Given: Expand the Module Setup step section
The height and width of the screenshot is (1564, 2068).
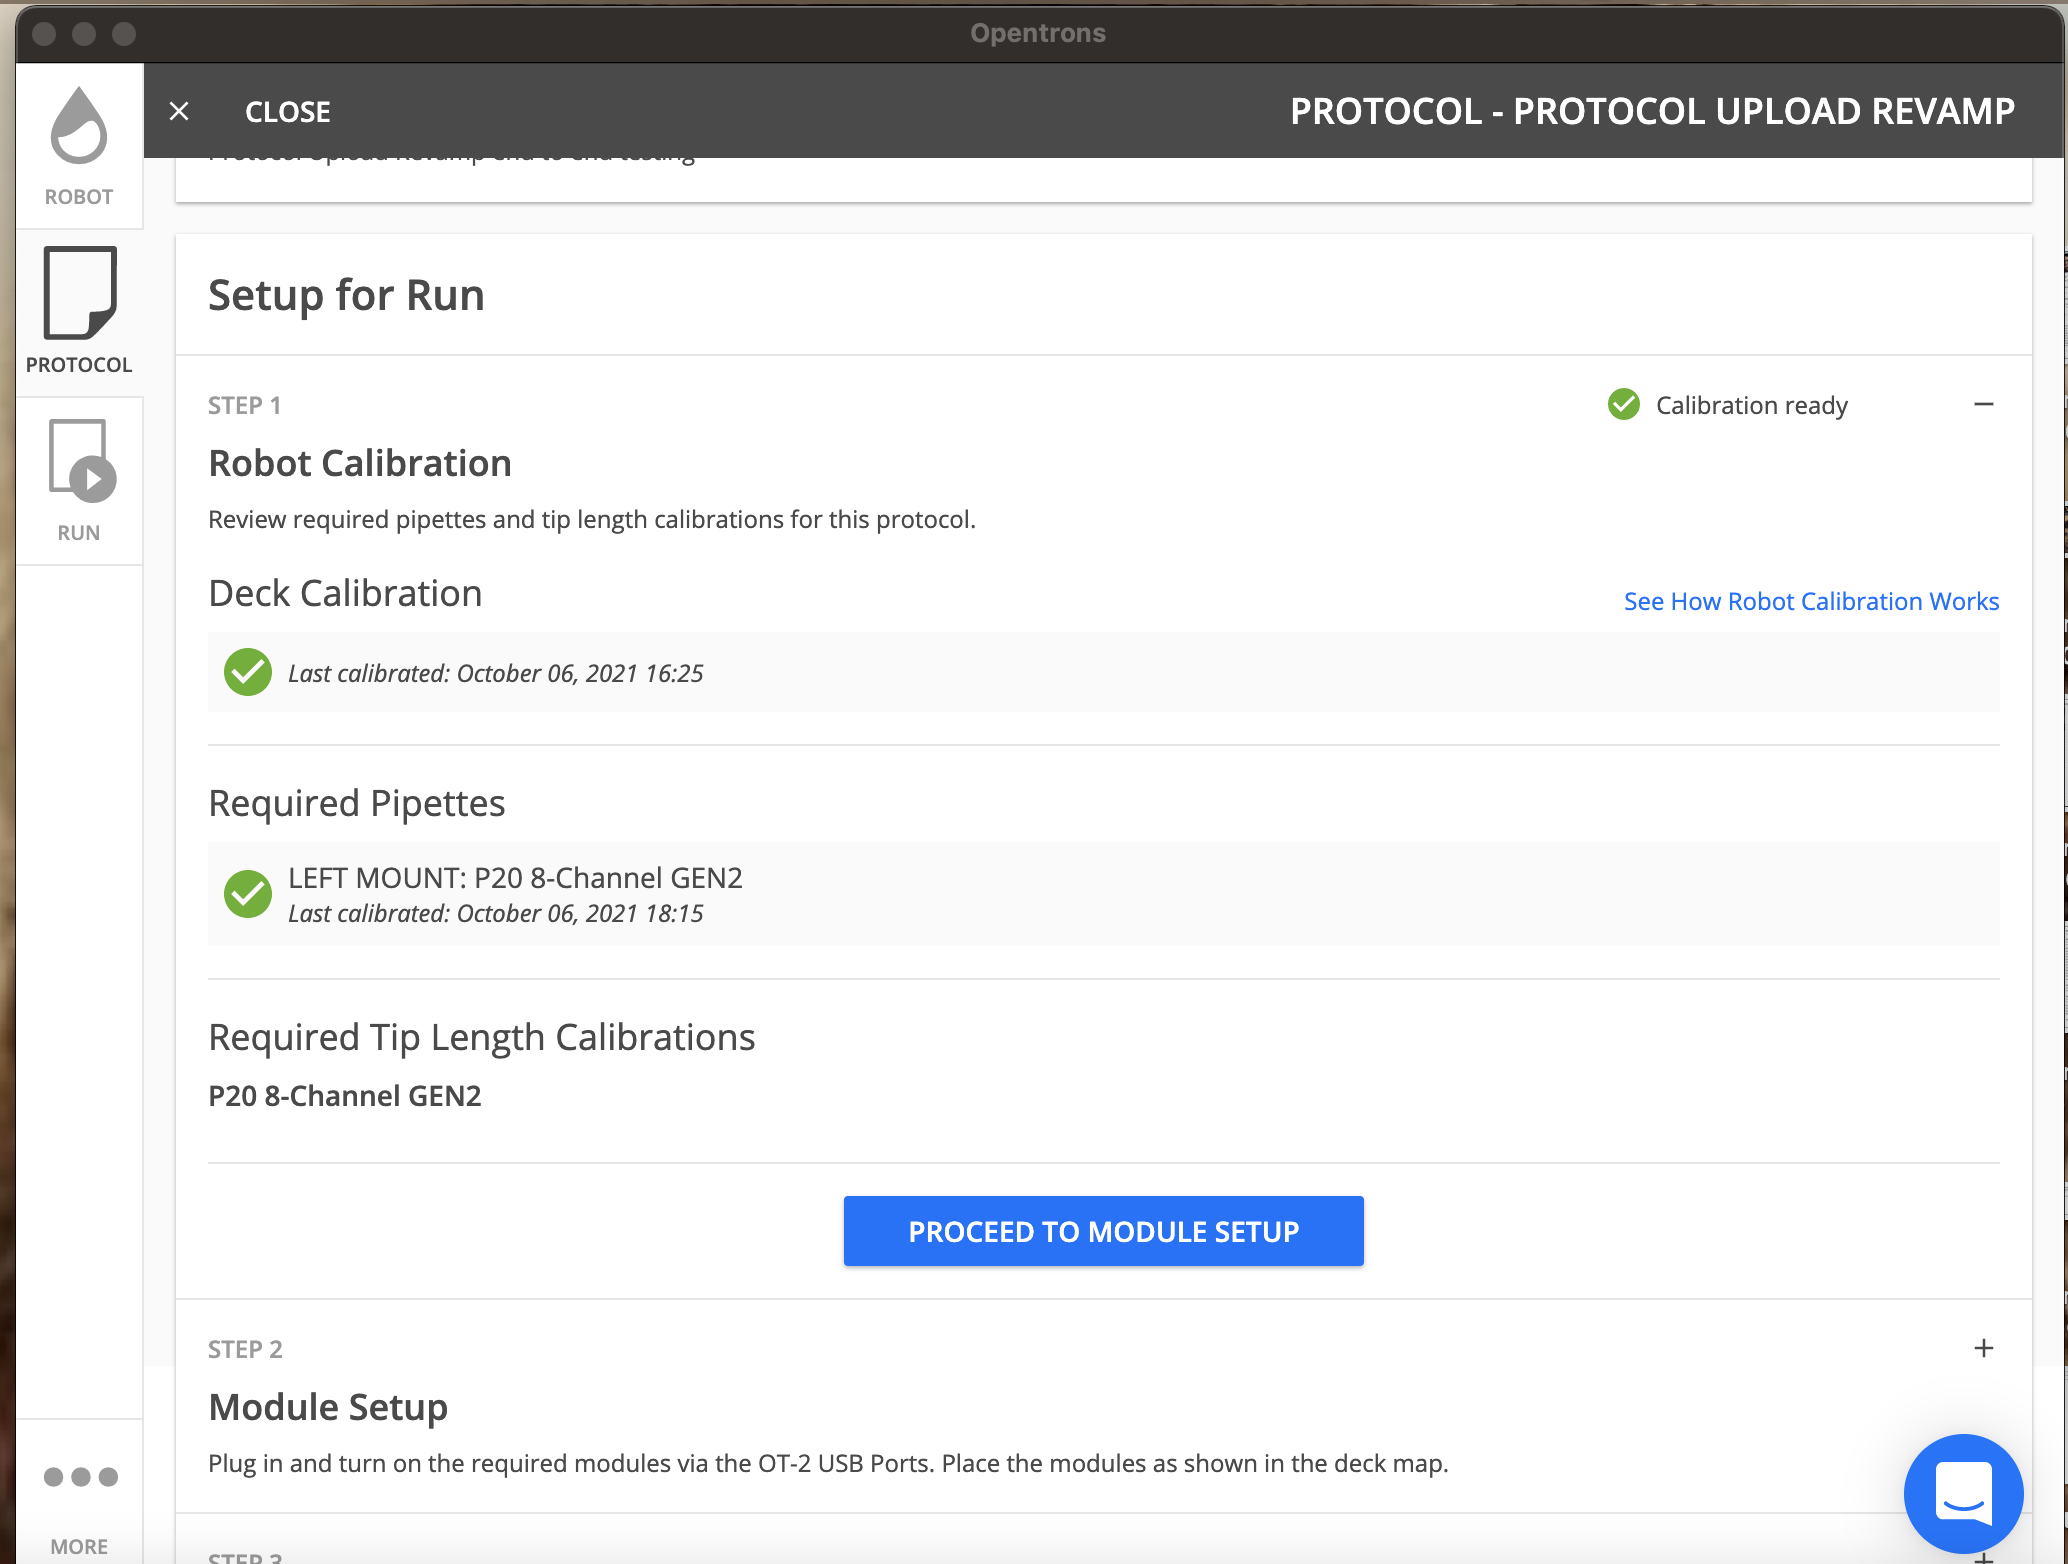Looking at the screenshot, I should [1985, 1348].
